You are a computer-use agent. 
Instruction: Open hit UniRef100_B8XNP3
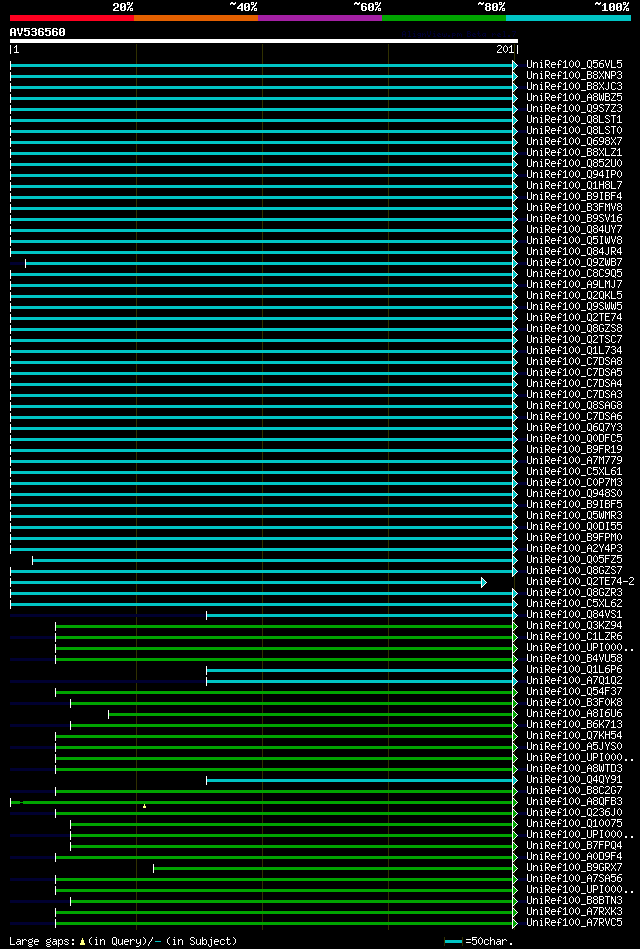point(575,75)
